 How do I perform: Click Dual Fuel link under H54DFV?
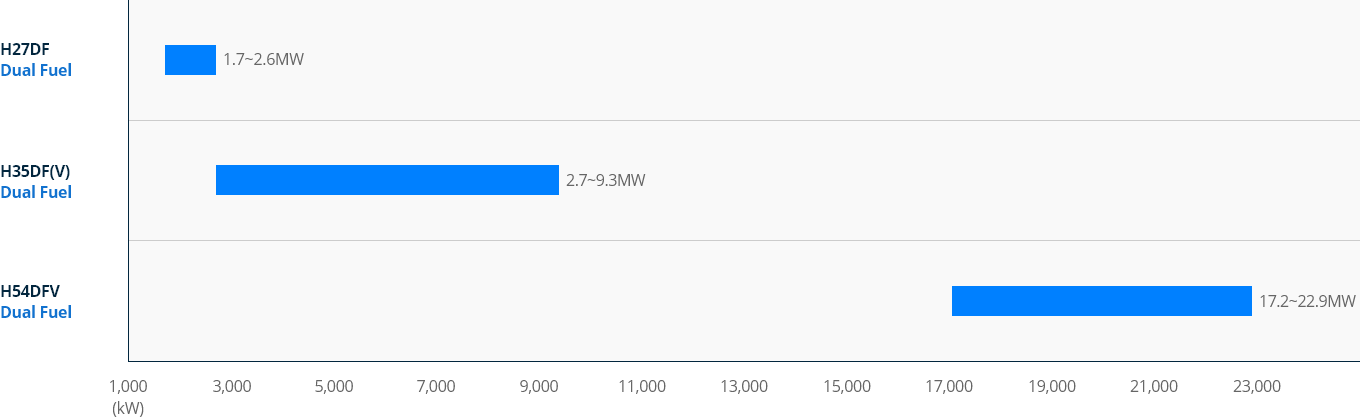point(36,311)
